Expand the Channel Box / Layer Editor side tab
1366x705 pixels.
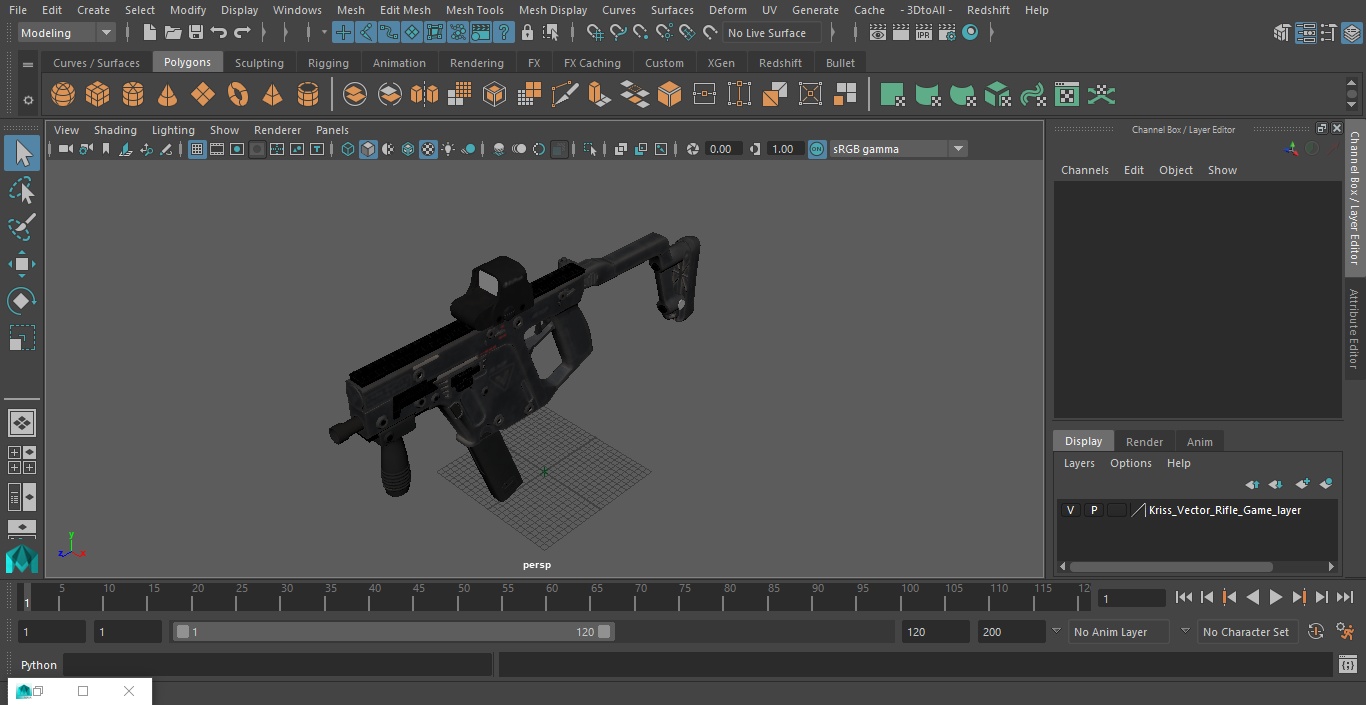click(1354, 197)
